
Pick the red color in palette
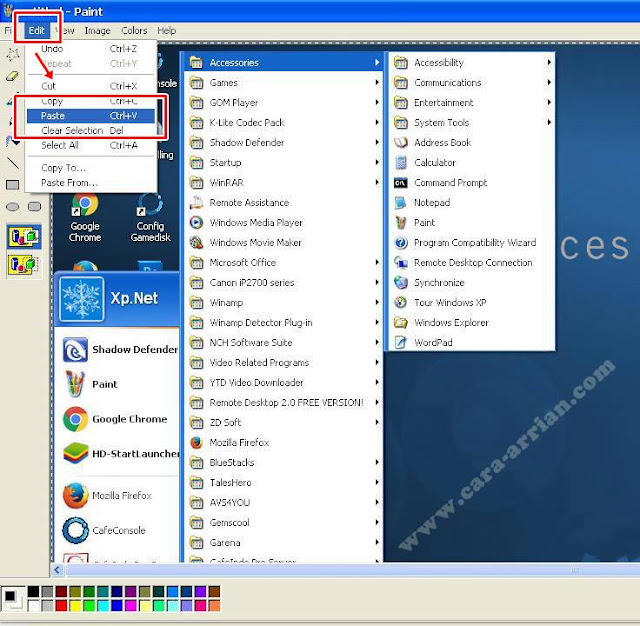(61, 605)
